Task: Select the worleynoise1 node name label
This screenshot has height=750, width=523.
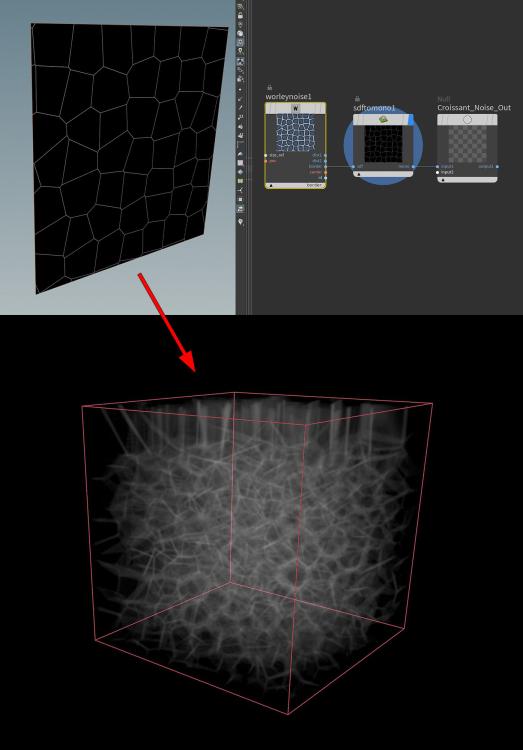Action: pyautogui.click(x=289, y=97)
